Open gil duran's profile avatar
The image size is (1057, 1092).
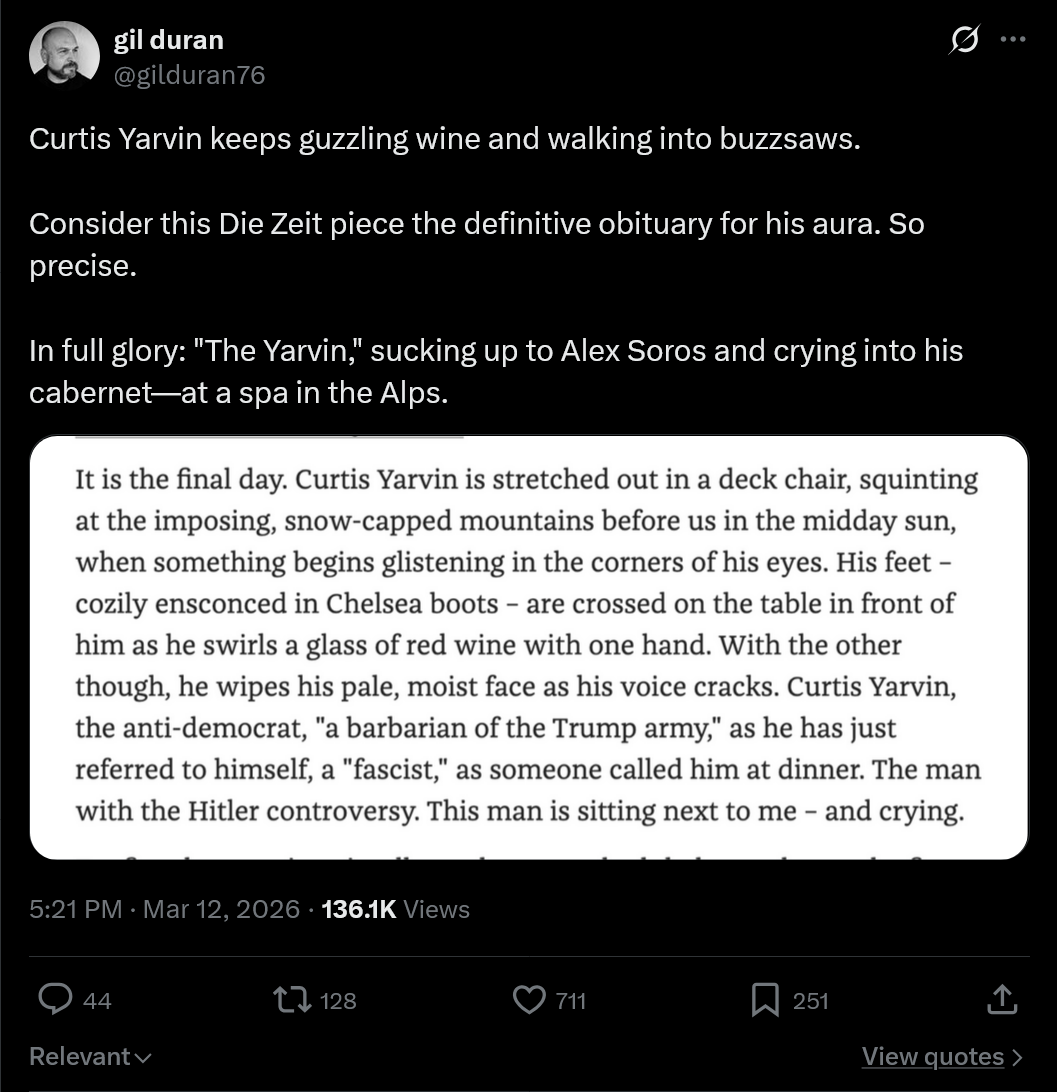pos(64,56)
